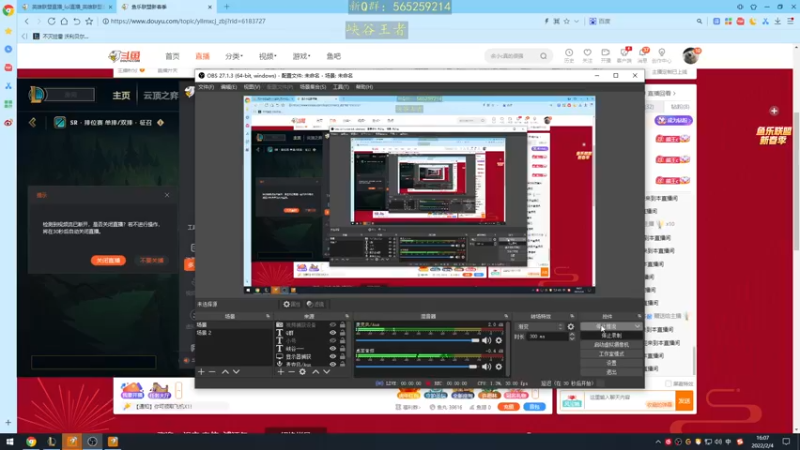Click 停止录制 button in OBS controls
Screen dimensions: 800x450
tap(611, 336)
